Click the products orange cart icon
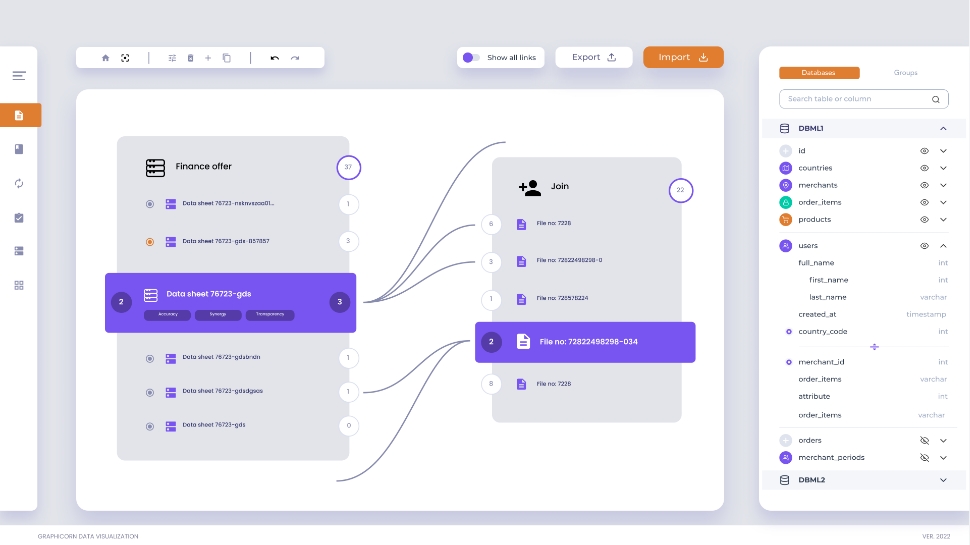 pyautogui.click(x=786, y=220)
